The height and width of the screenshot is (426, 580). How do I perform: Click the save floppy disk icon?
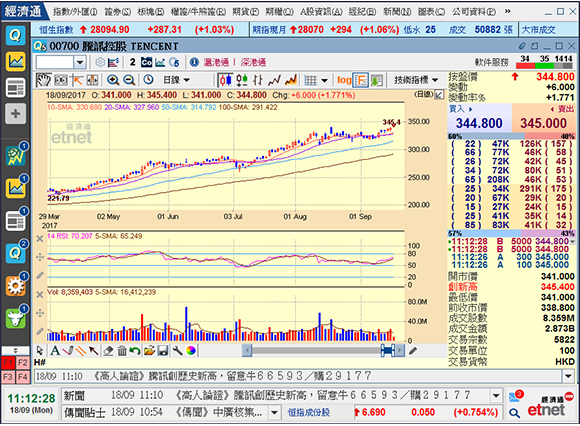pos(163,350)
